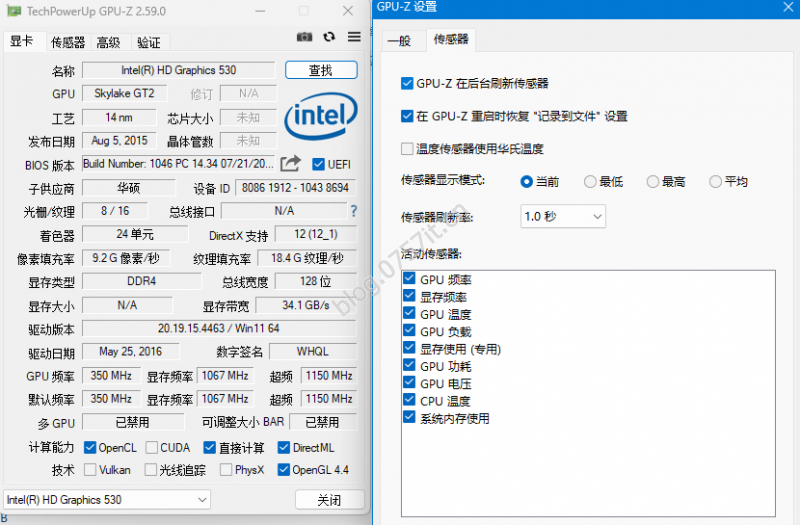This screenshot has height=525, width=800.
Task: Toggle the UEFI checkbox
Action: (318, 164)
